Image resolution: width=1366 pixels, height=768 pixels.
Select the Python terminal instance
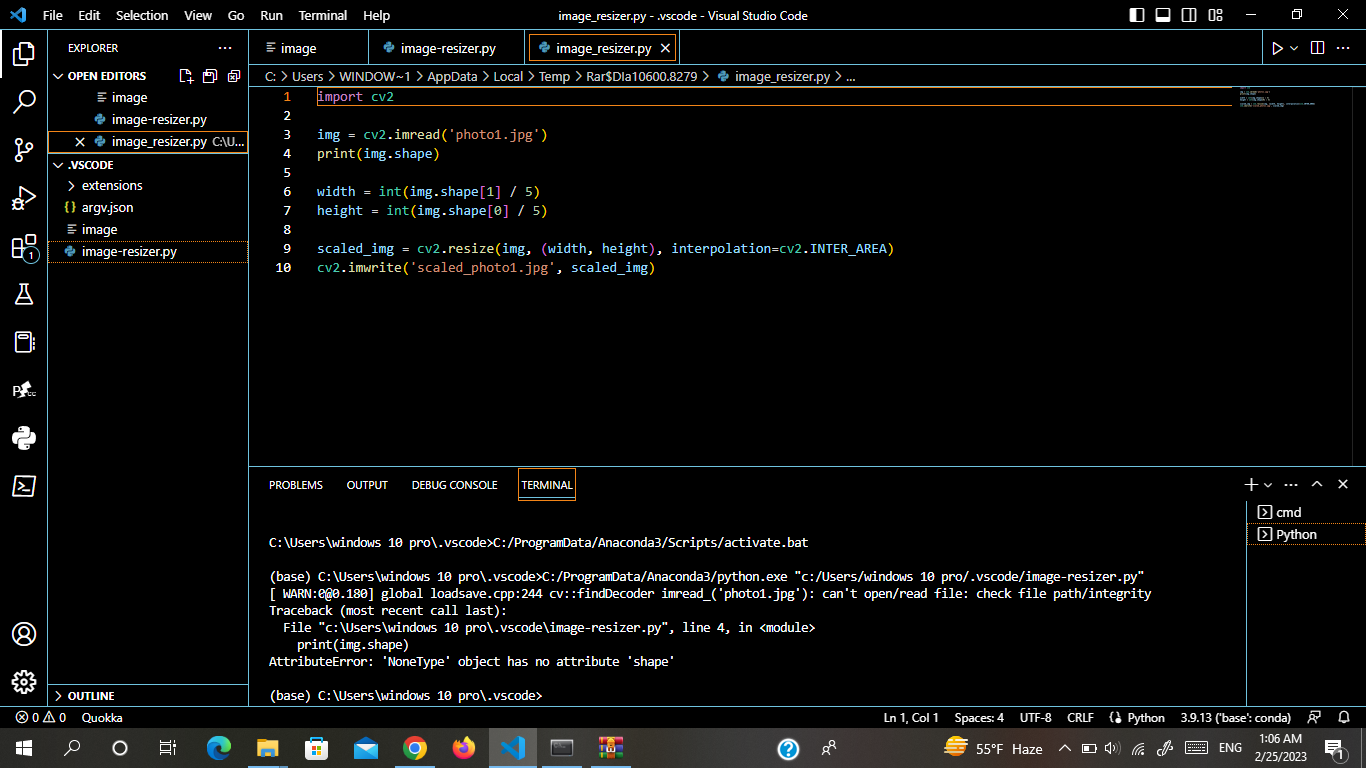pyautogui.click(x=1306, y=534)
